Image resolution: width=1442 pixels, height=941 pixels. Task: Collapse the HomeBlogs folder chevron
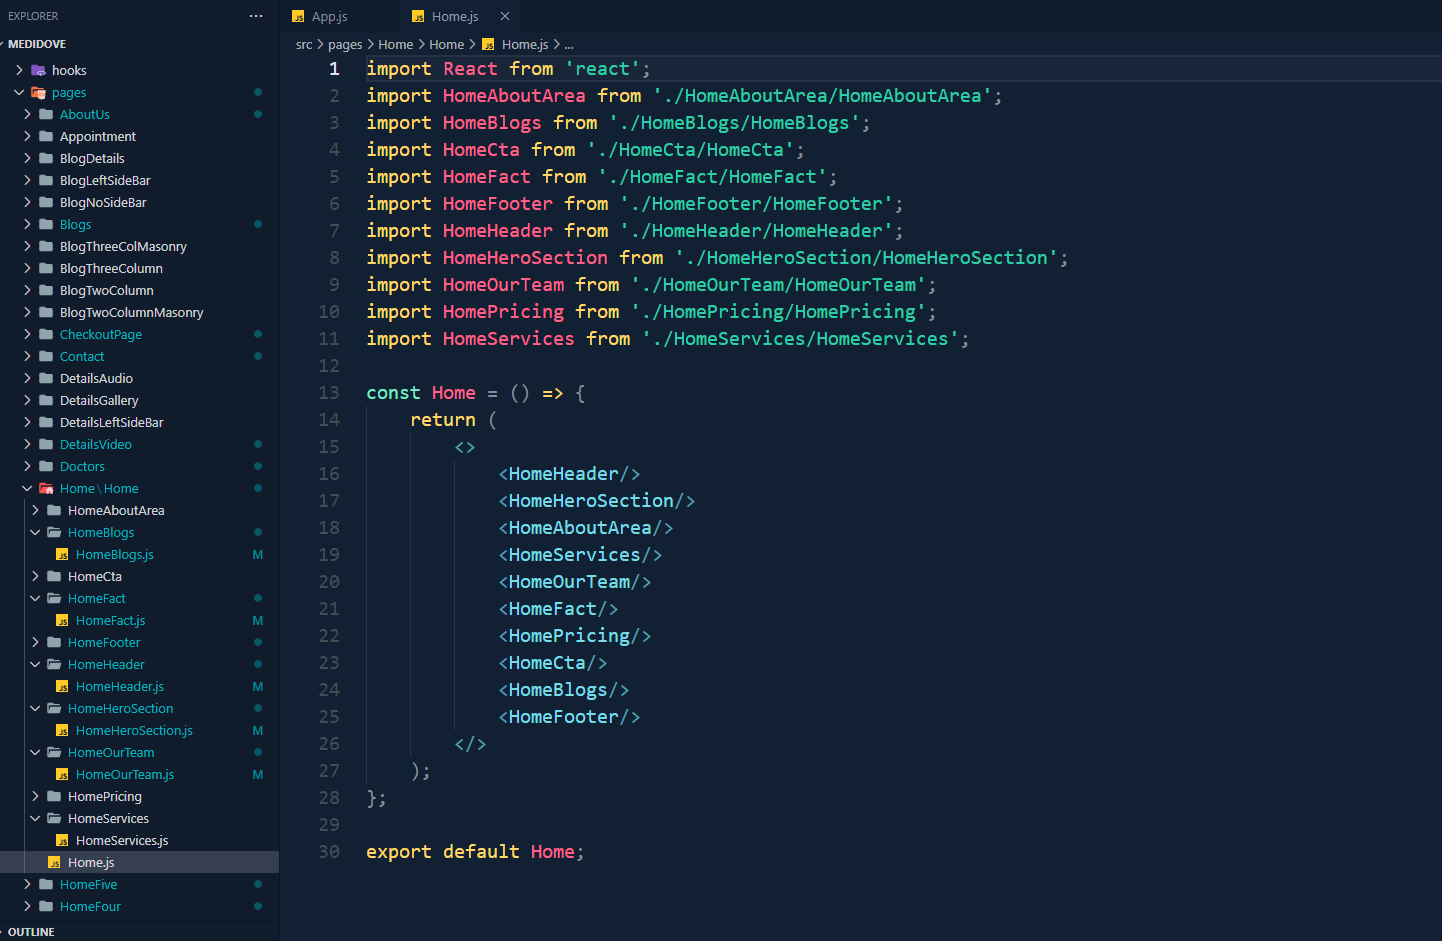pyautogui.click(x=35, y=532)
